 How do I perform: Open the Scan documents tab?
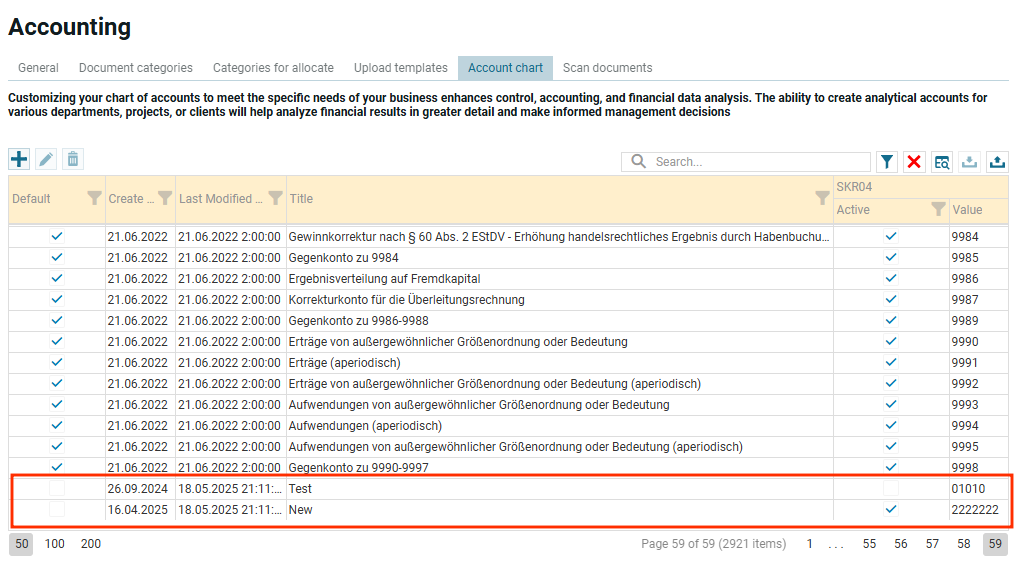[607, 68]
